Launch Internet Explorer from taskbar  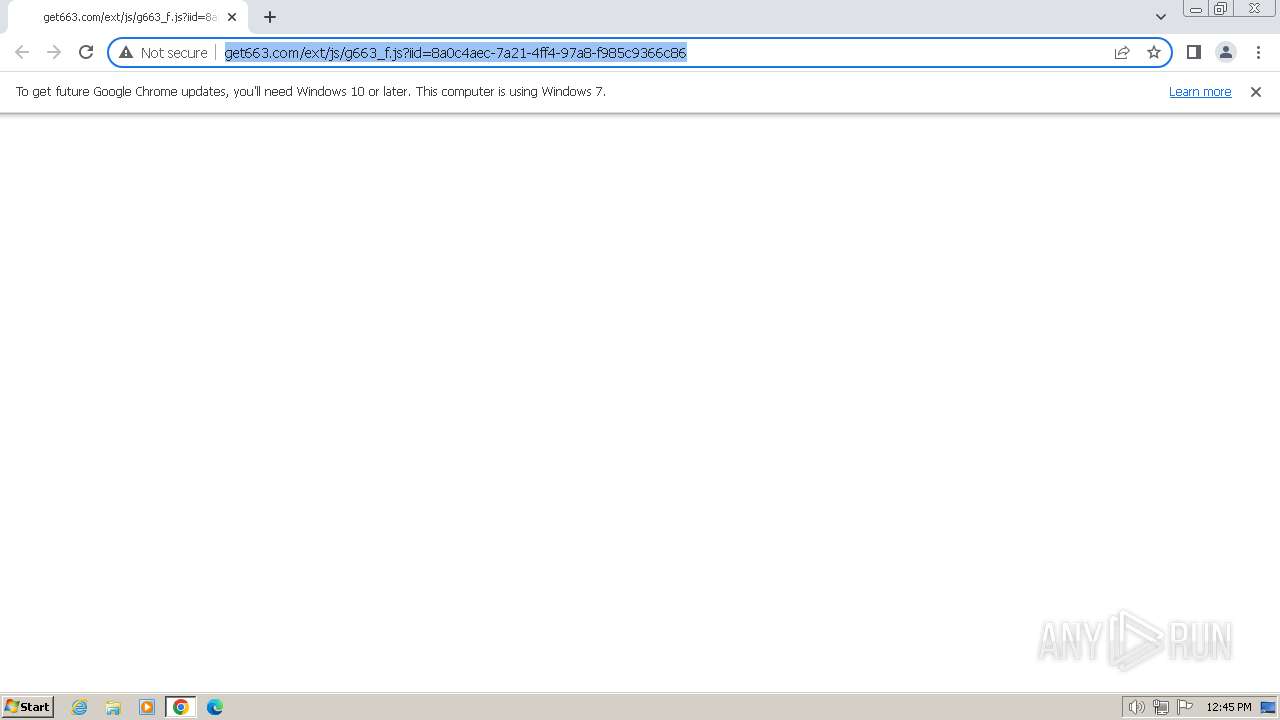click(x=80, y=707)
